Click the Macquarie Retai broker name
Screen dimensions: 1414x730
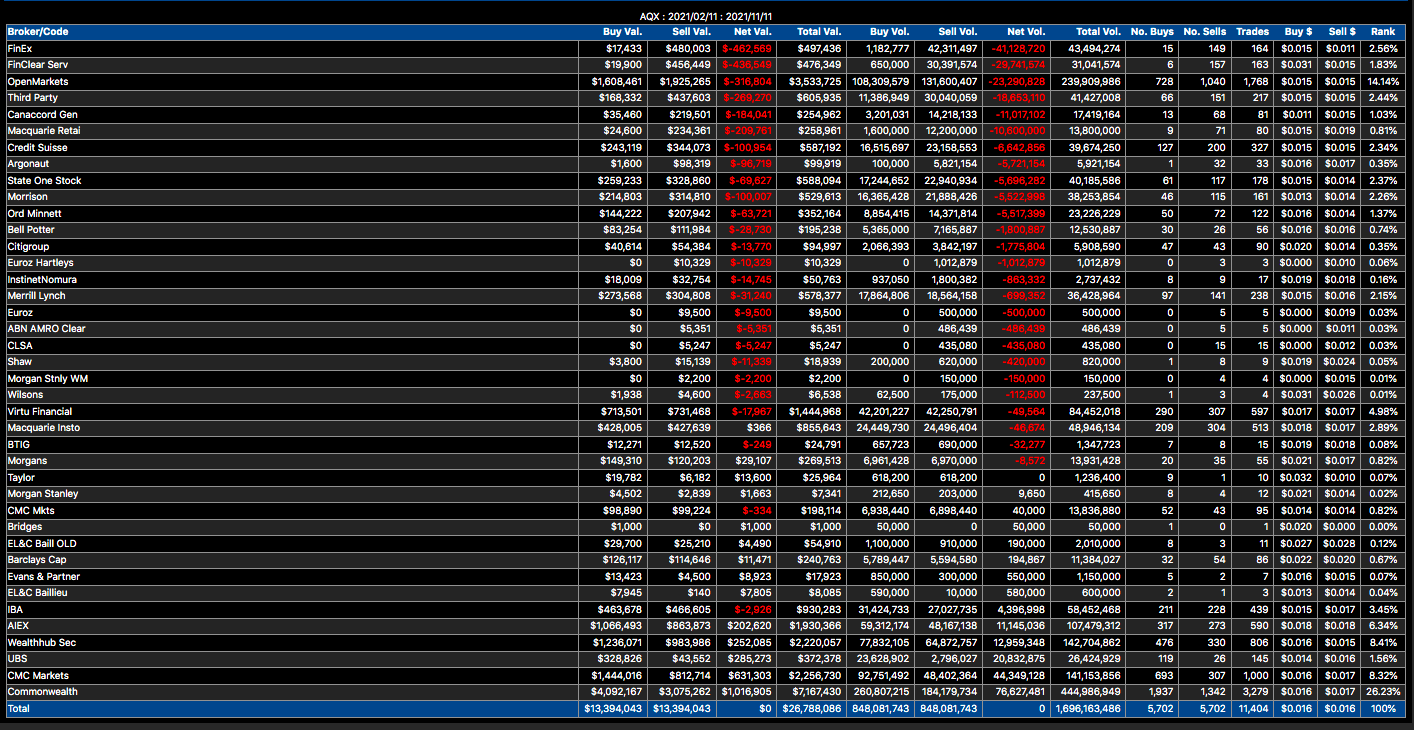pyautogui.click(x=44, y=131)
